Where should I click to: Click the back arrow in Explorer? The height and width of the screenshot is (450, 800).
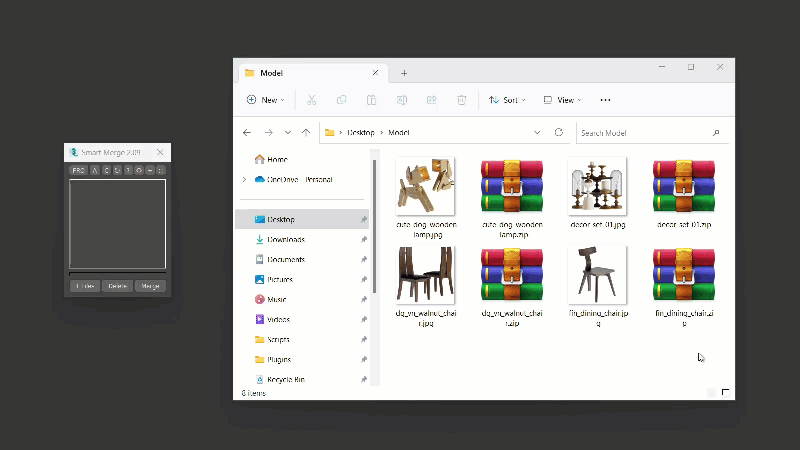tap(247, 132)
